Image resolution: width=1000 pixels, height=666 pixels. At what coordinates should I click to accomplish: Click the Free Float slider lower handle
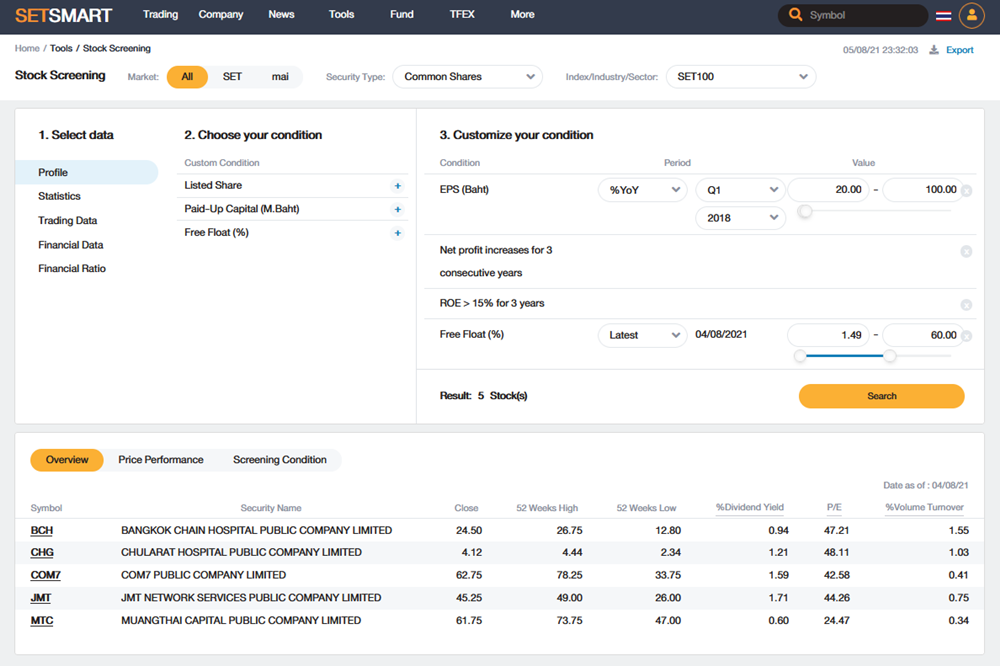click(800, 356)
